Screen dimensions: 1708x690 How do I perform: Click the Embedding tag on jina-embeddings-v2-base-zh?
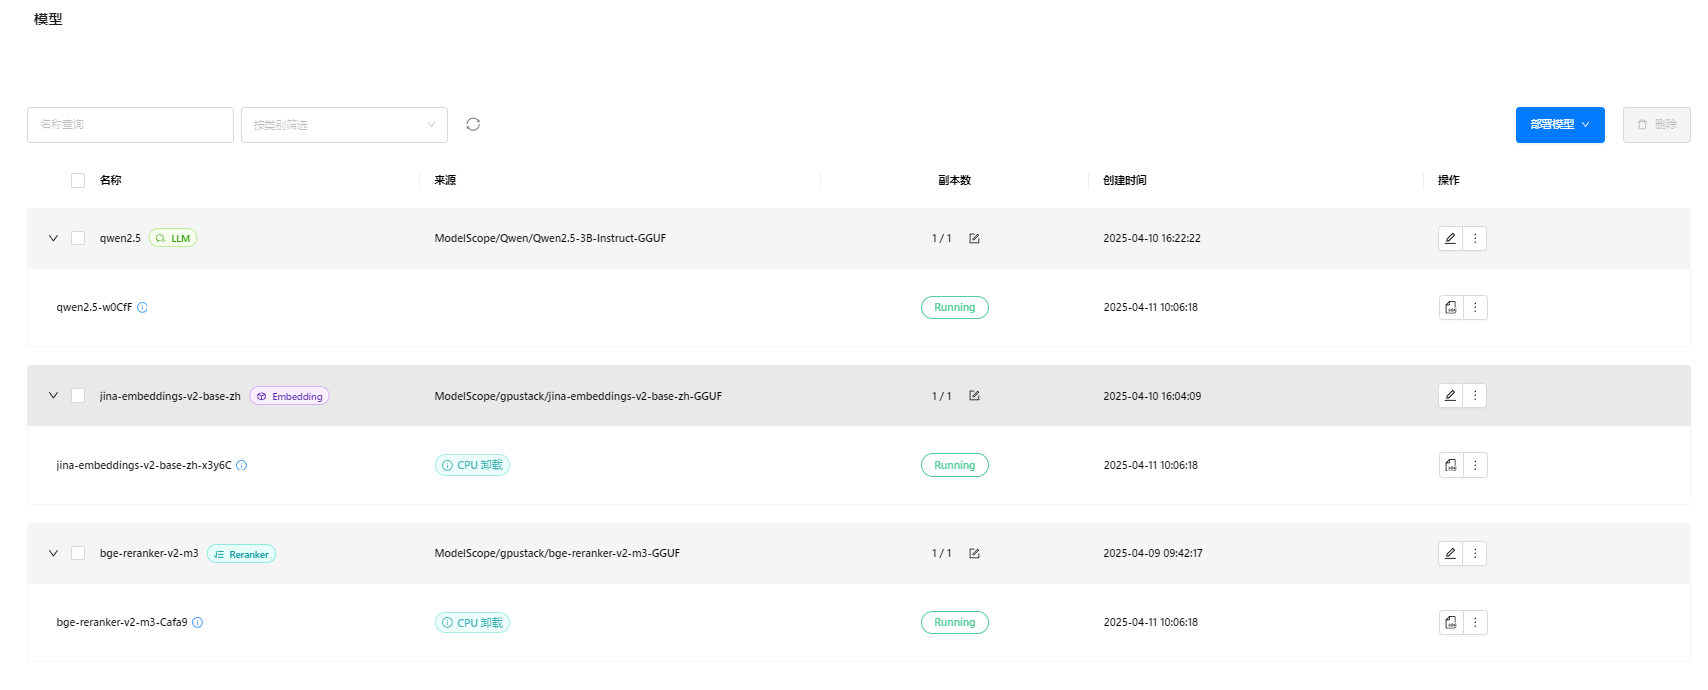[289, 396]
